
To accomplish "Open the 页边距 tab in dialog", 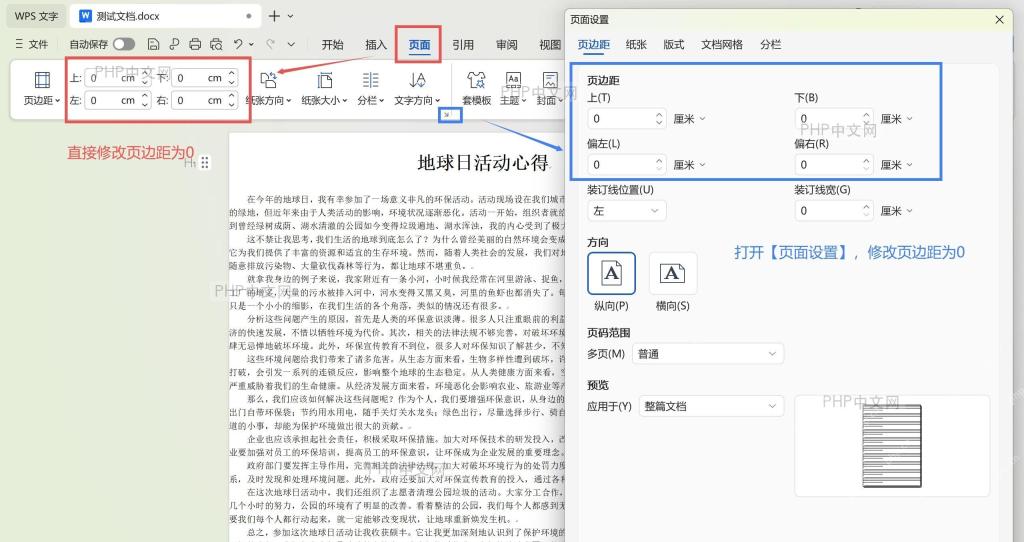I will (x=594, y=44).
